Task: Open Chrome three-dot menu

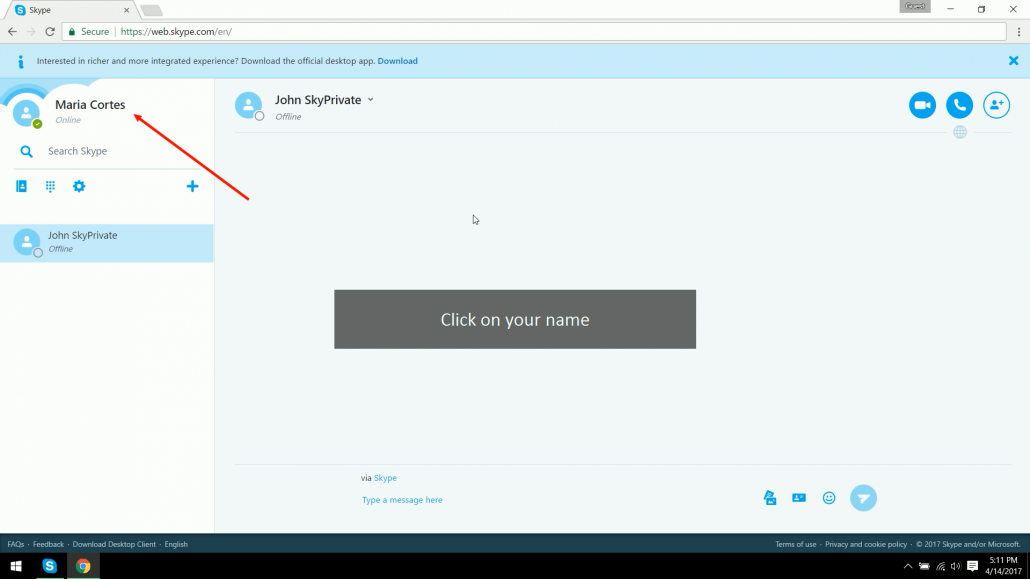Action: tap(1019, 32)
